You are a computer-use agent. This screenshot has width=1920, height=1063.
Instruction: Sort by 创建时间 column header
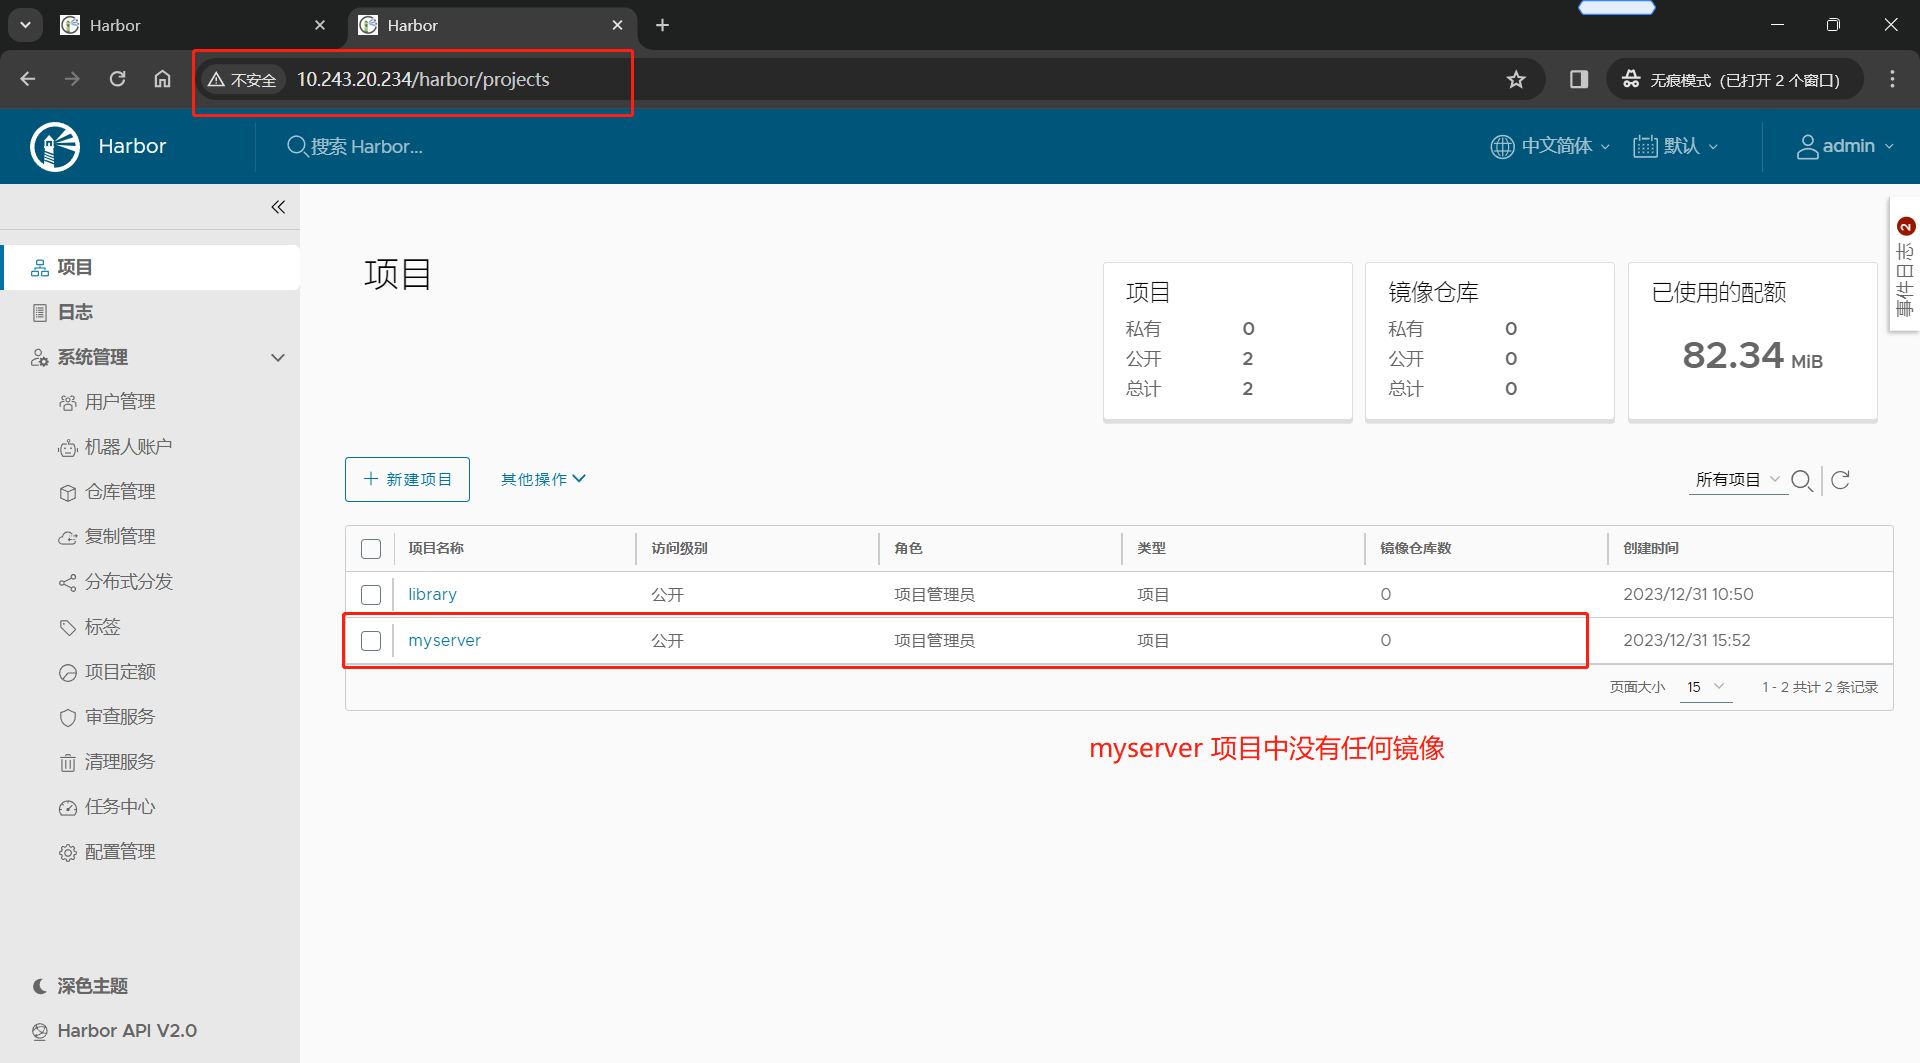1651,548
